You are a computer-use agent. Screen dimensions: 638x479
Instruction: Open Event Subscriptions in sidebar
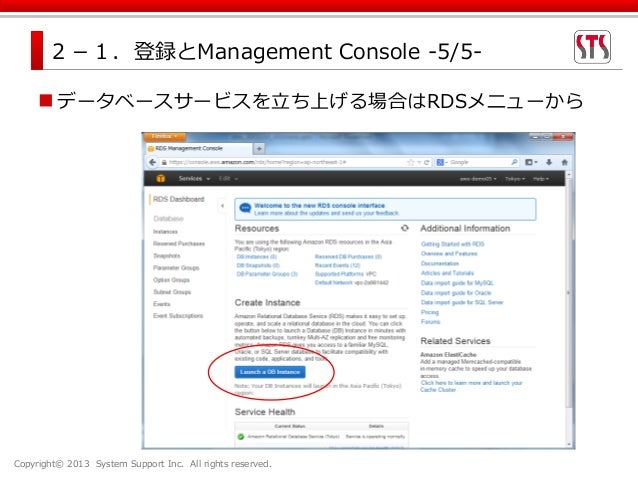[178, 316]
